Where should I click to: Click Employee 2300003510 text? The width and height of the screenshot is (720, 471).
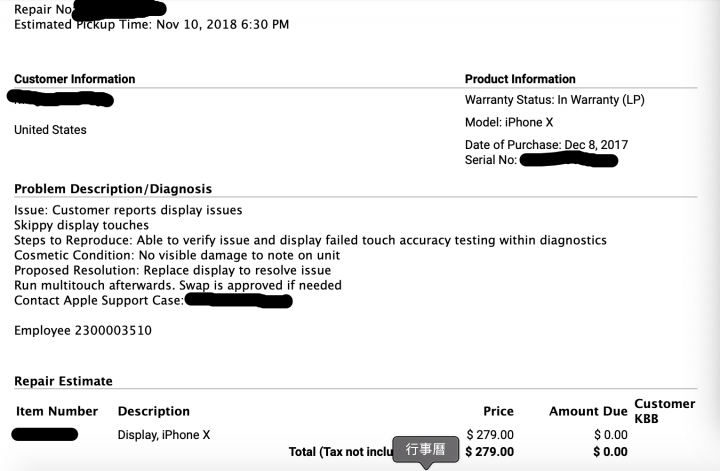[83, 331]
